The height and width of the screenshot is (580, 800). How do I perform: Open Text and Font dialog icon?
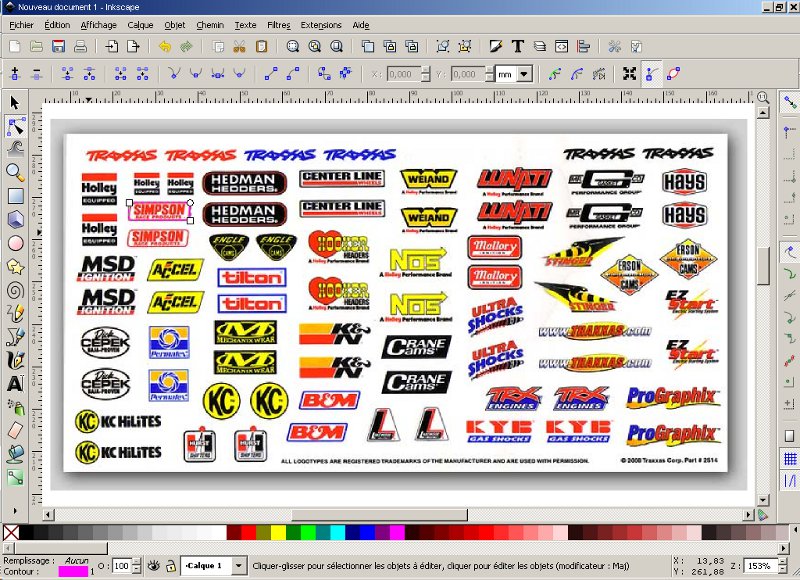pyautogui.click(x=518, y=47)
